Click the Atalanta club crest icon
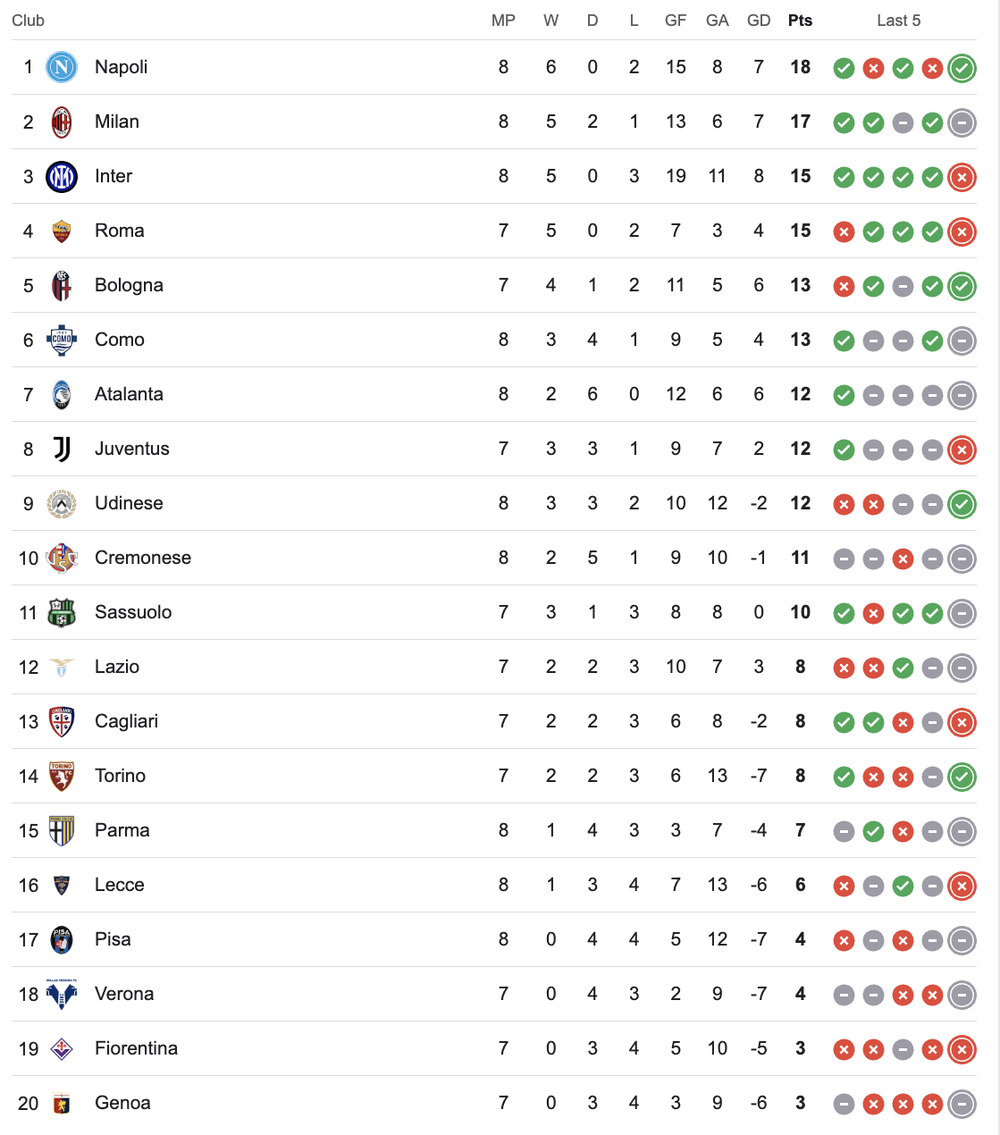This screenshot has height=1135, width=1000. coord(62,394)
